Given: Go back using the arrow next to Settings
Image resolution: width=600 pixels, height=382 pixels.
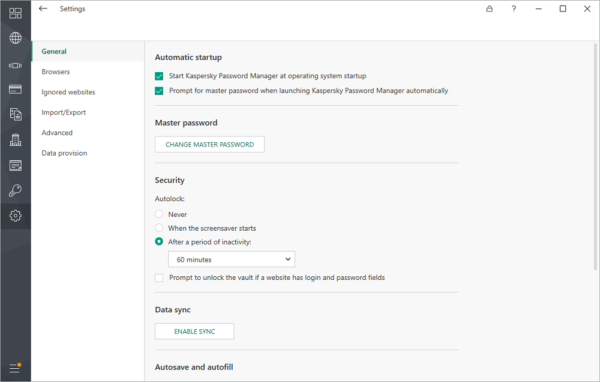Looking at the screenshot, I should coord(43,8).
